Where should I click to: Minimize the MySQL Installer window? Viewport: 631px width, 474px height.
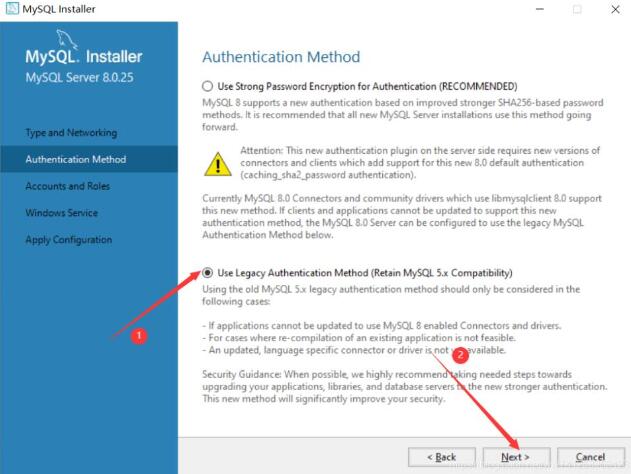point(540,9)
